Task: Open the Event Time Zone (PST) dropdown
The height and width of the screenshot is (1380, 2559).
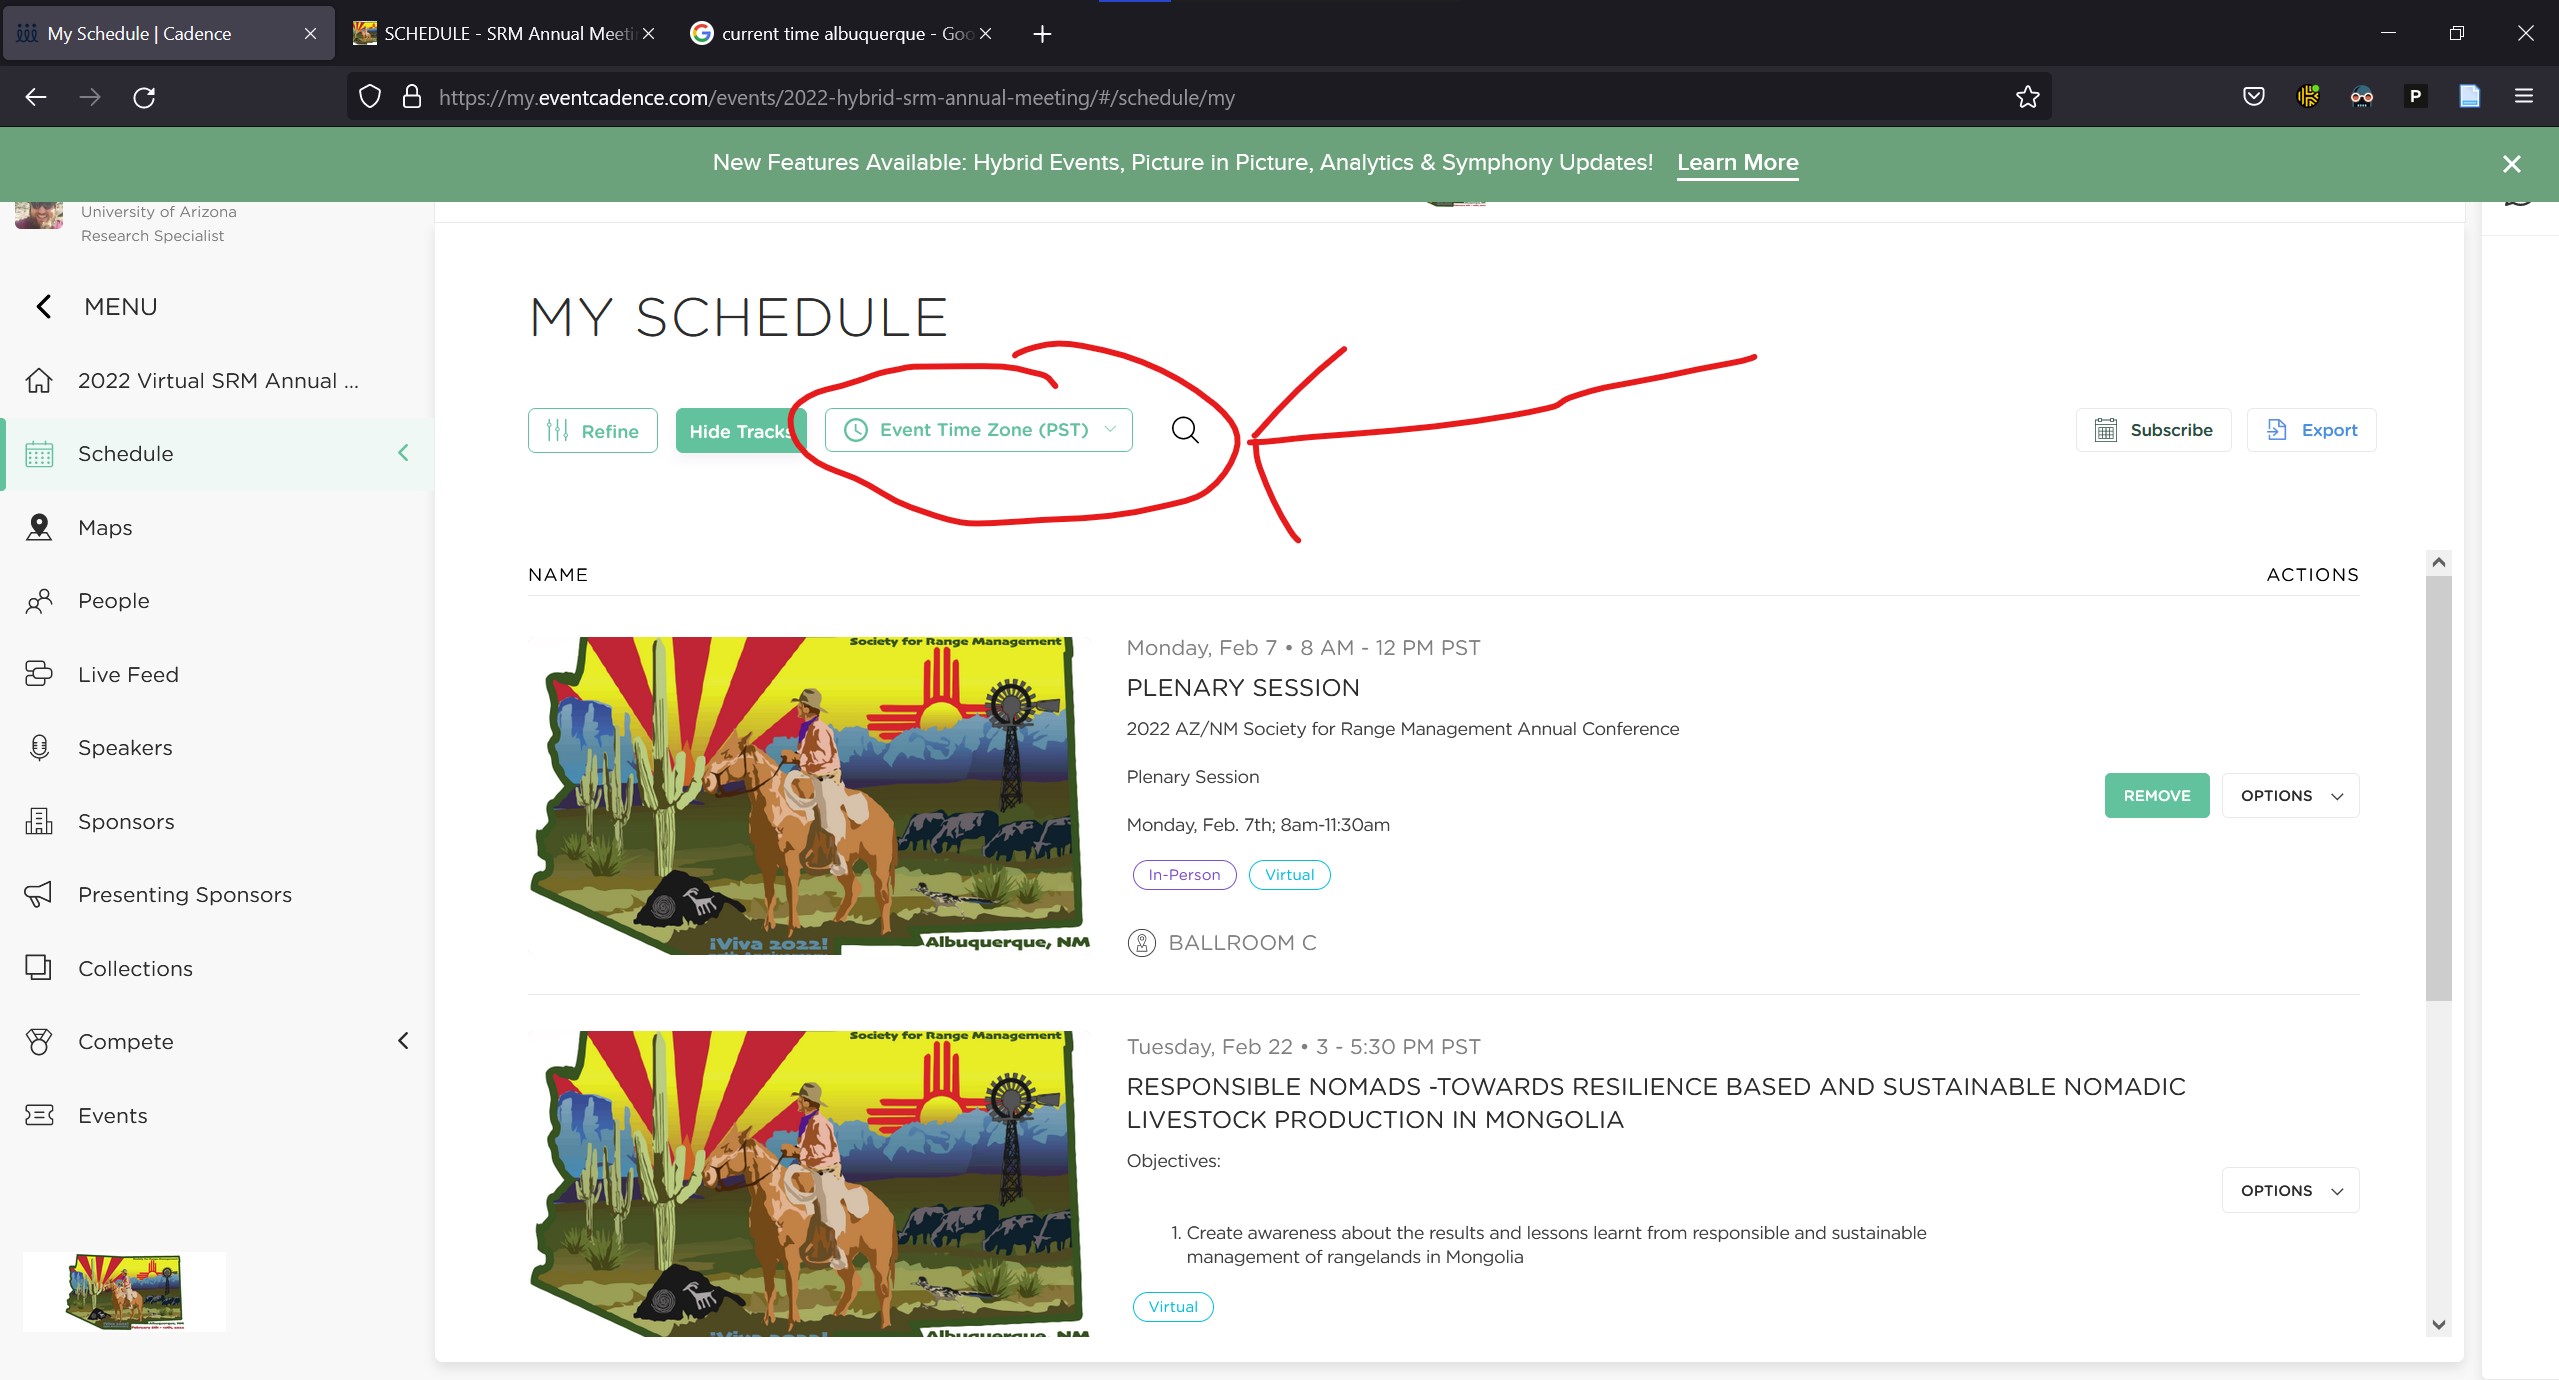Action: click(x=978, y=430)
